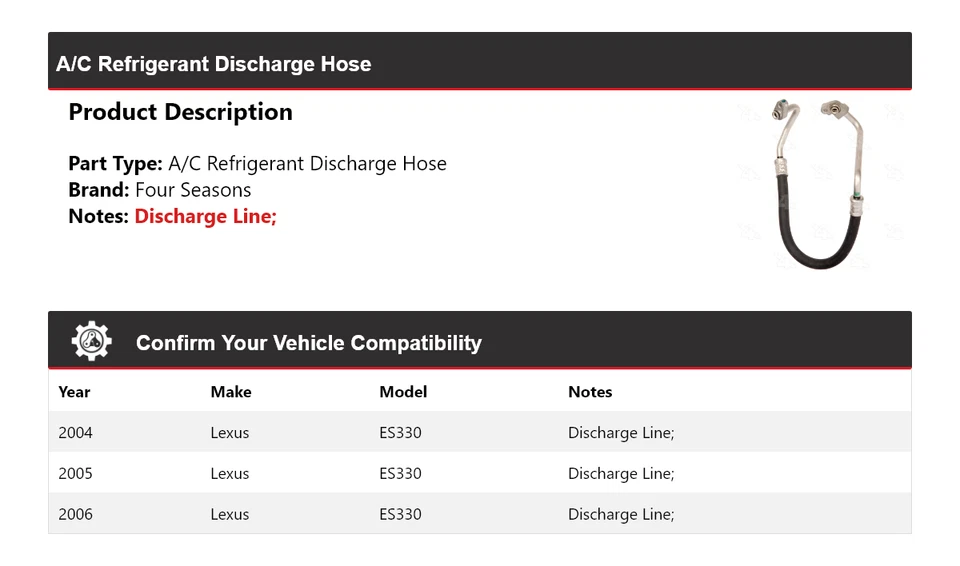Select the 2005 year cell
The width and height of the screenshot is (960, 566).
click(x=75, y=474)
